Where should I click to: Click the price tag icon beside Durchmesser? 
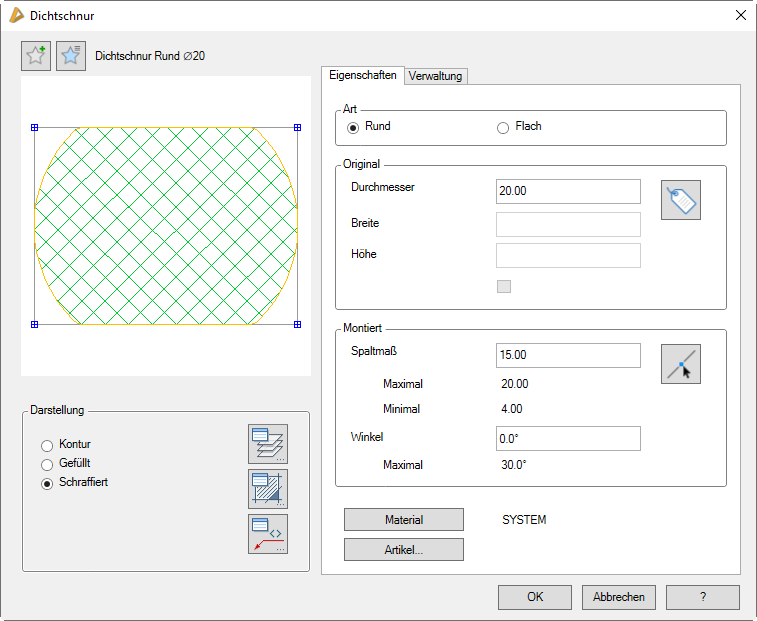coord(681,200)
